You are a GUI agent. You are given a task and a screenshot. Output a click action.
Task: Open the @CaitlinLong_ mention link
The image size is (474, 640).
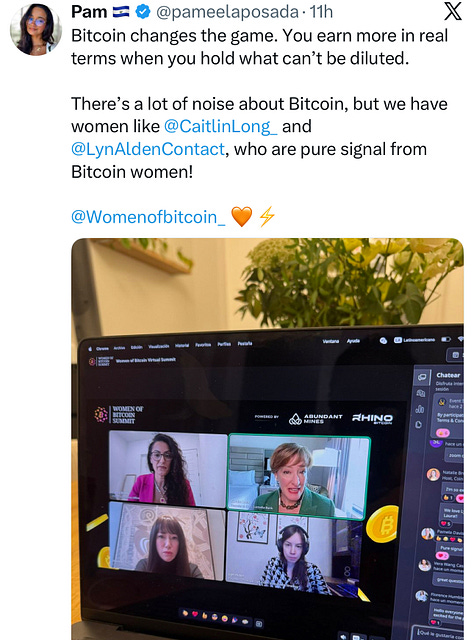coord(220,127)
